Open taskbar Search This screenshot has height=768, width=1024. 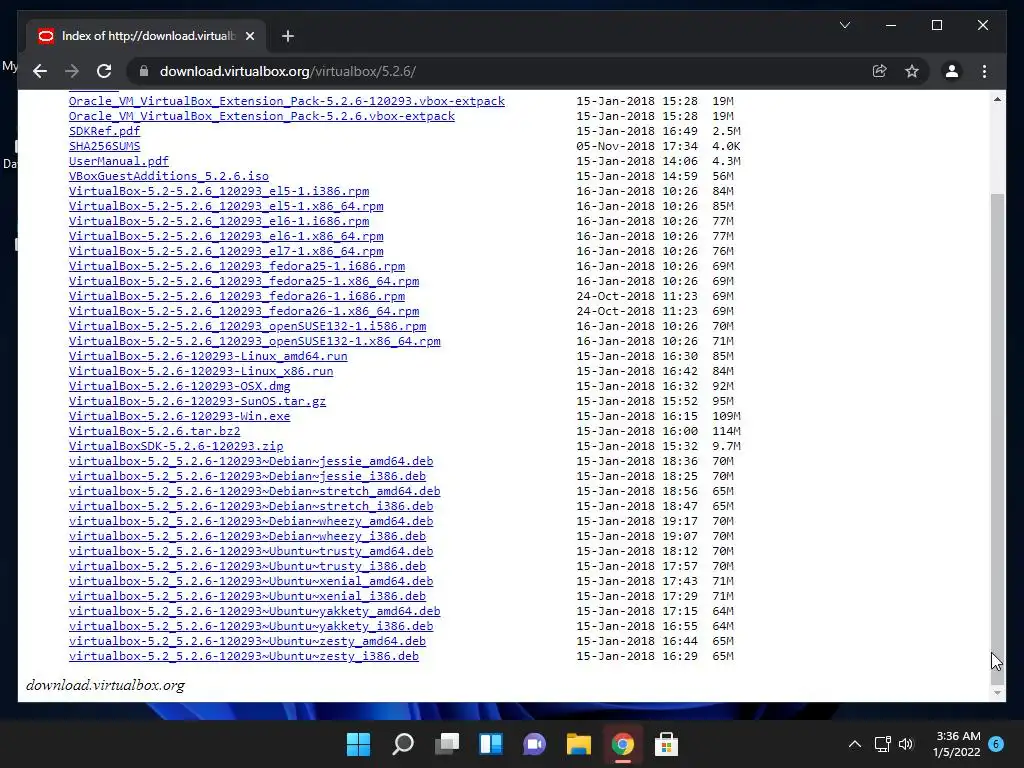[x=402, y=744]
